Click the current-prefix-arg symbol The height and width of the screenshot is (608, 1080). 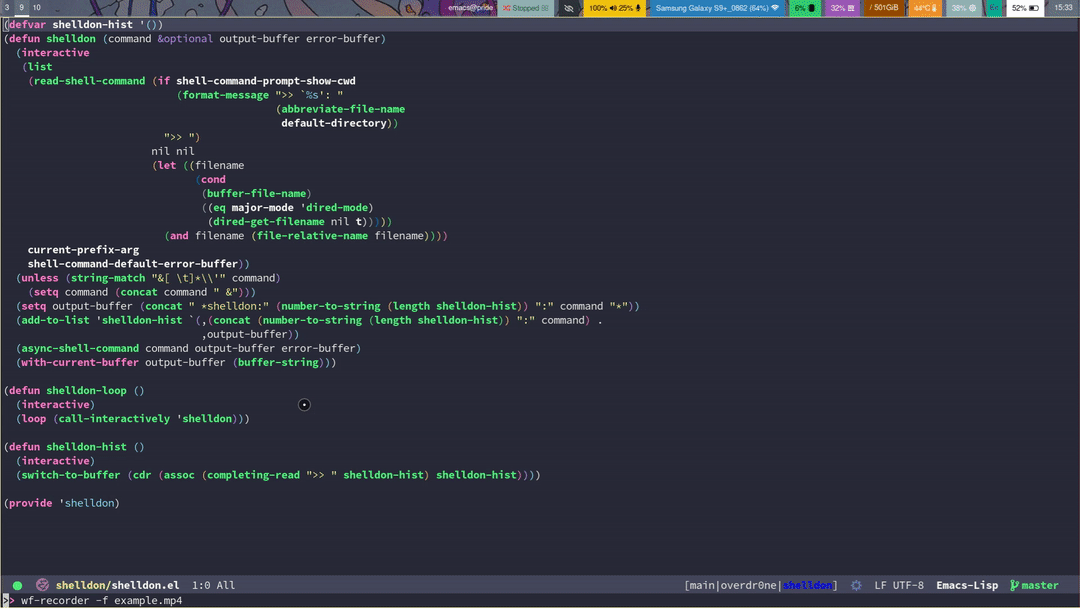coord(83,250)
